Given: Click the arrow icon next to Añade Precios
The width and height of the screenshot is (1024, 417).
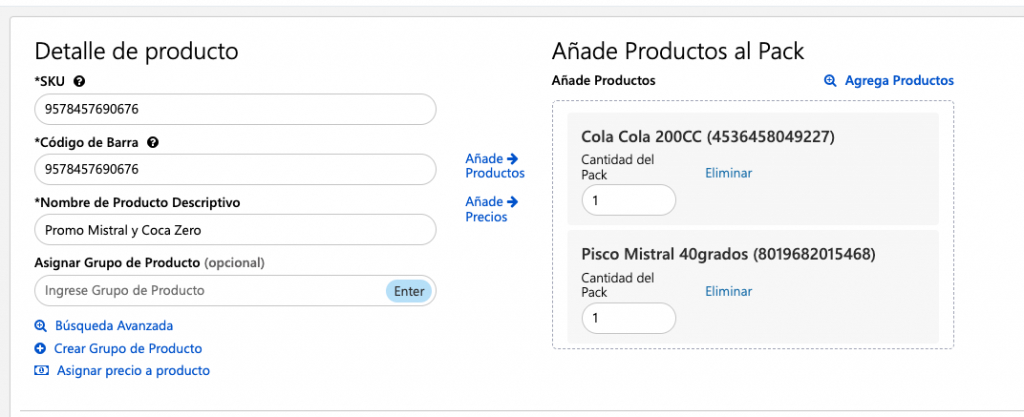Looking at the screenshot, I should pos(512,201).
